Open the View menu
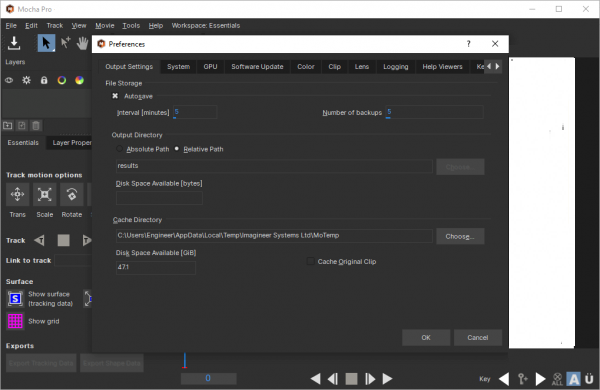The image size is (600, 390). pyautogui.click(x=79, y=26)
